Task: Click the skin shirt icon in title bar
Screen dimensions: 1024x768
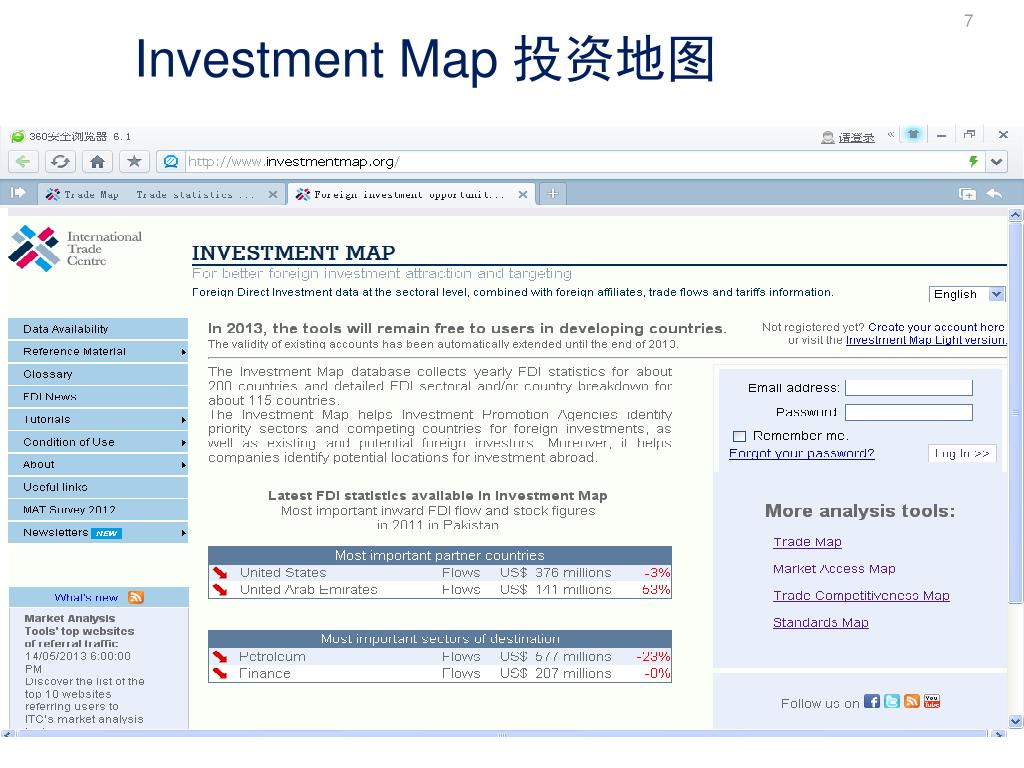Action: click(913, 135)
